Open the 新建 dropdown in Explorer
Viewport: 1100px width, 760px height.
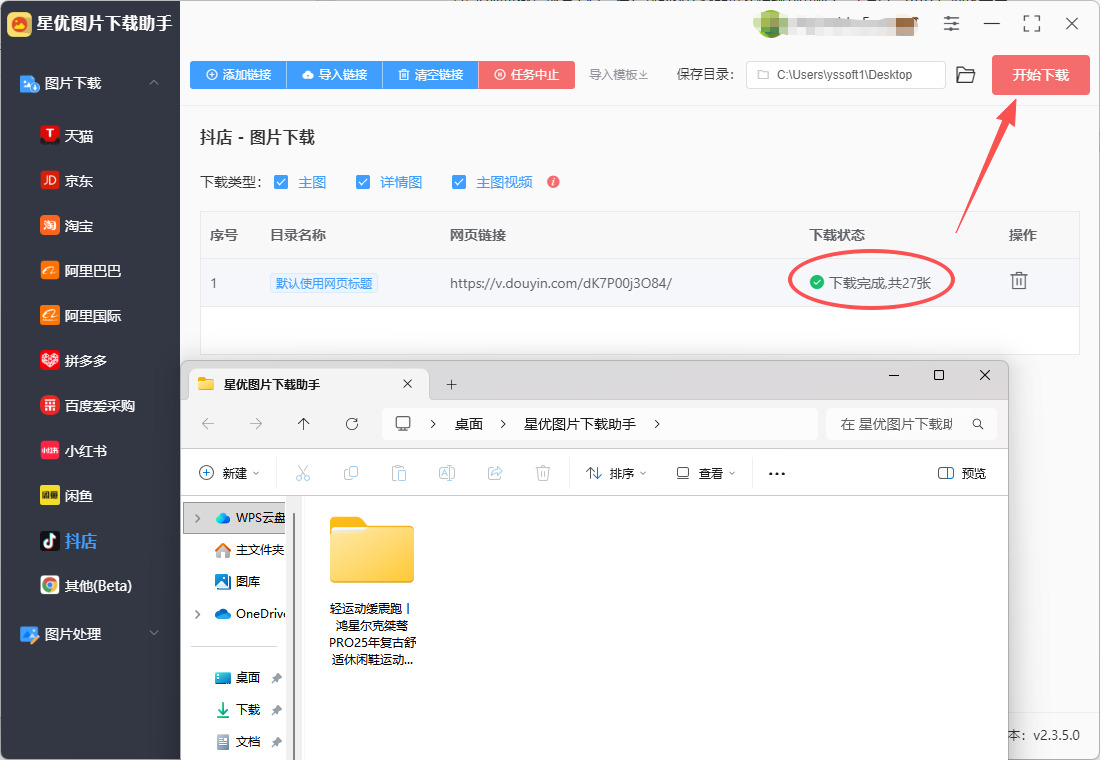pos(229,473)
